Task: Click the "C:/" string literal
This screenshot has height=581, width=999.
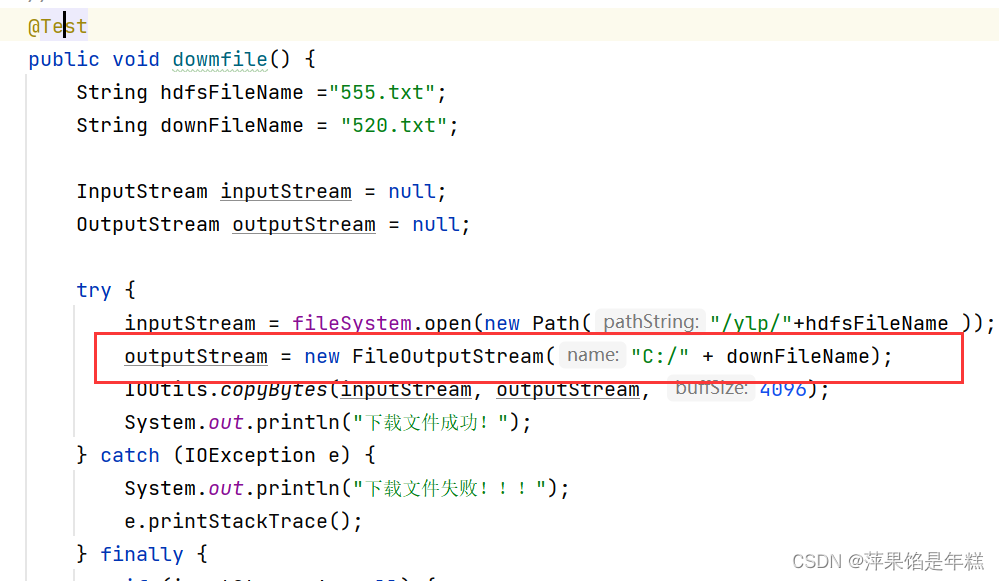Action: coord(660,356)
